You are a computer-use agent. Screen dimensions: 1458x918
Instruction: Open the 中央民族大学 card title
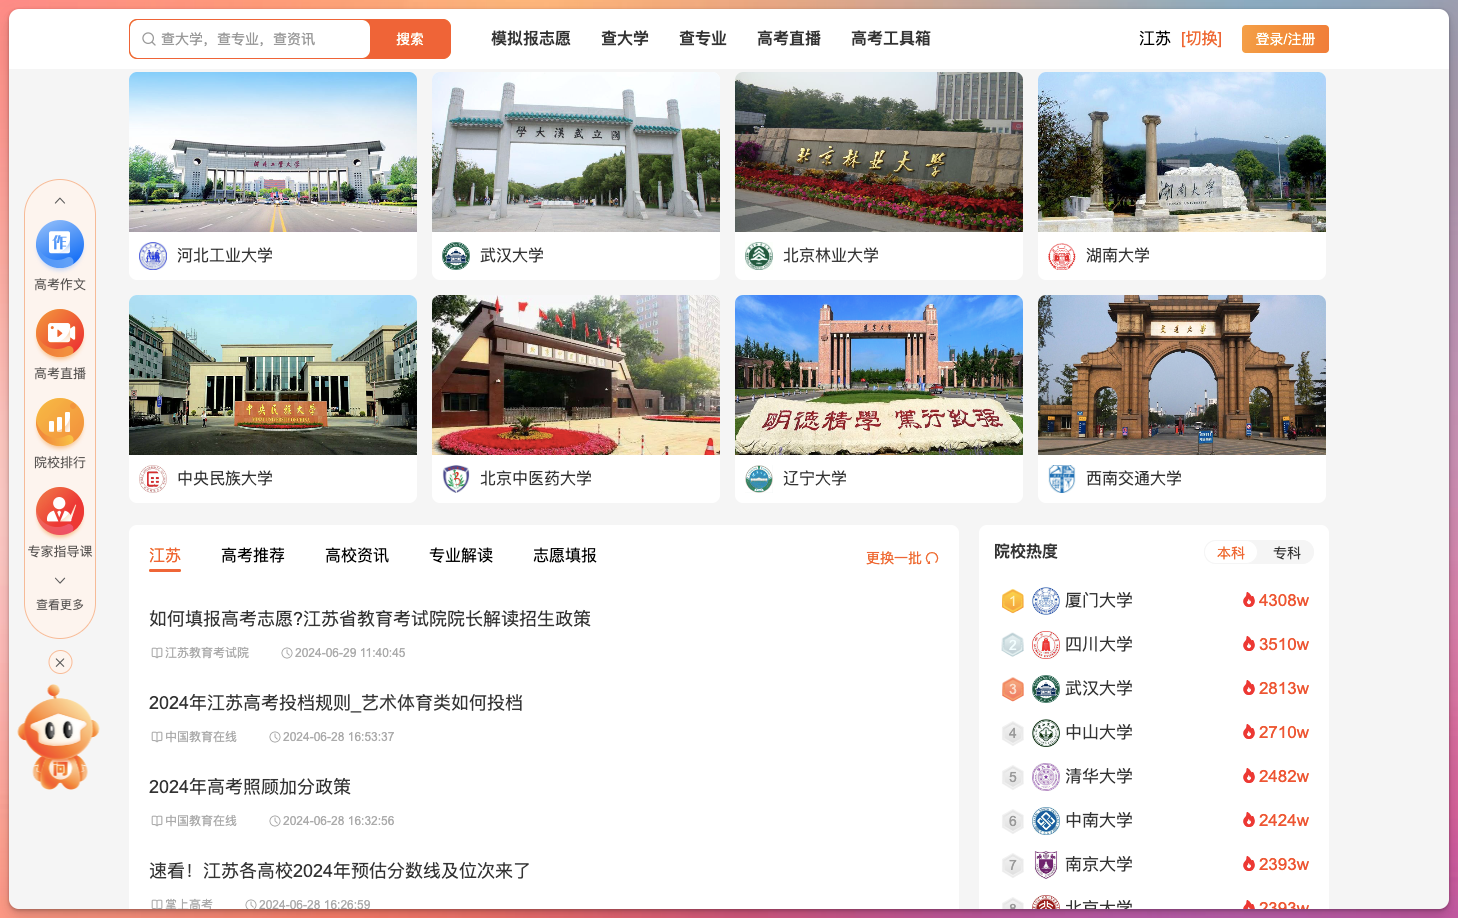pyautogui.click(x=225, y=479)
